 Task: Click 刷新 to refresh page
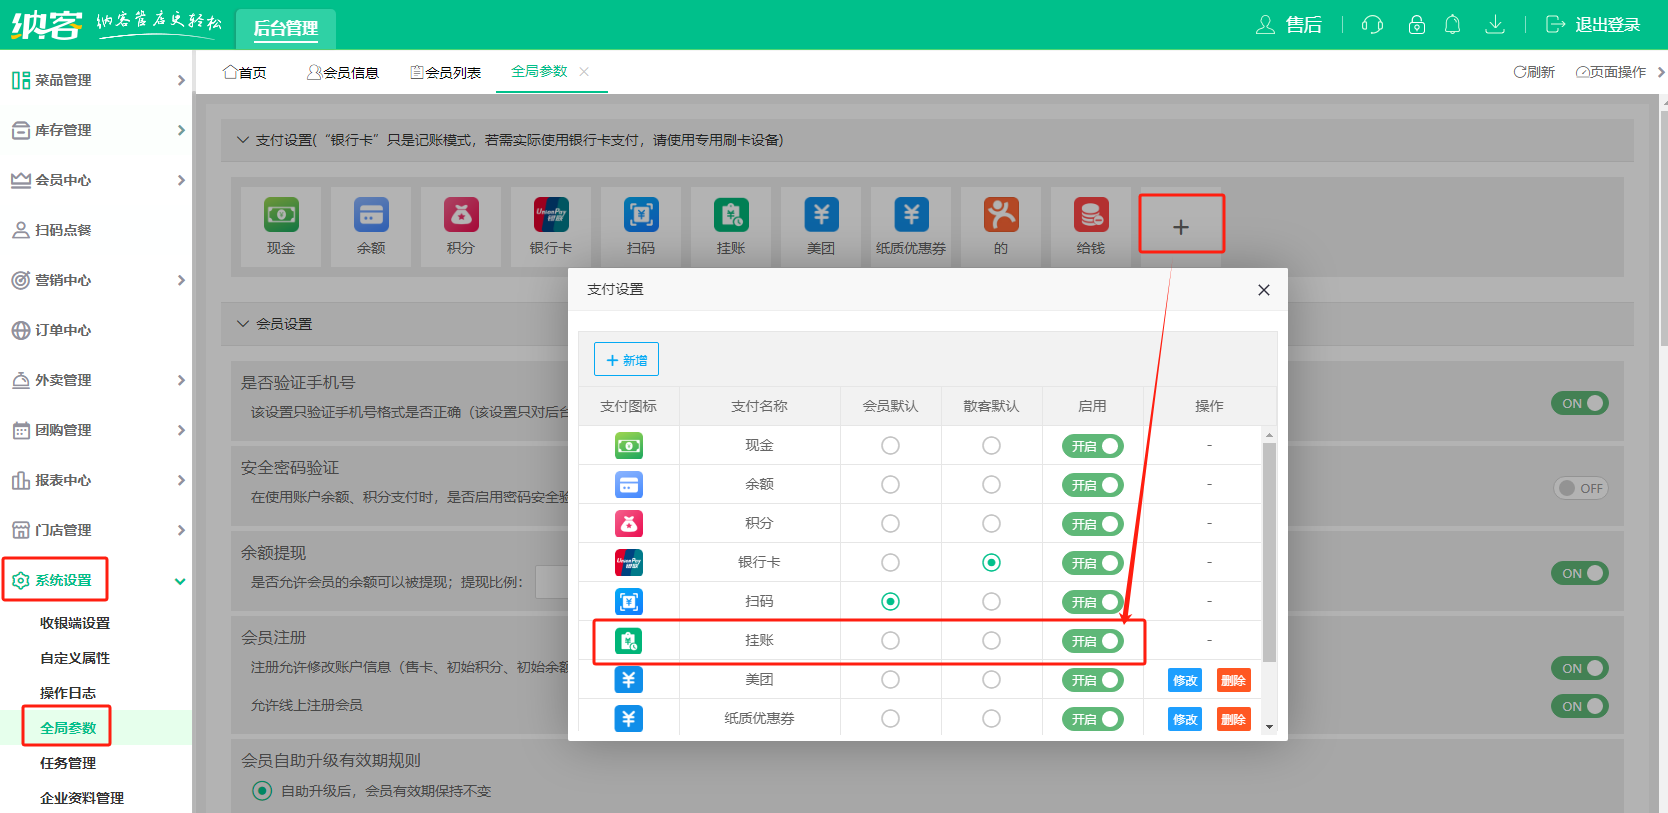tap(1534, 72)
